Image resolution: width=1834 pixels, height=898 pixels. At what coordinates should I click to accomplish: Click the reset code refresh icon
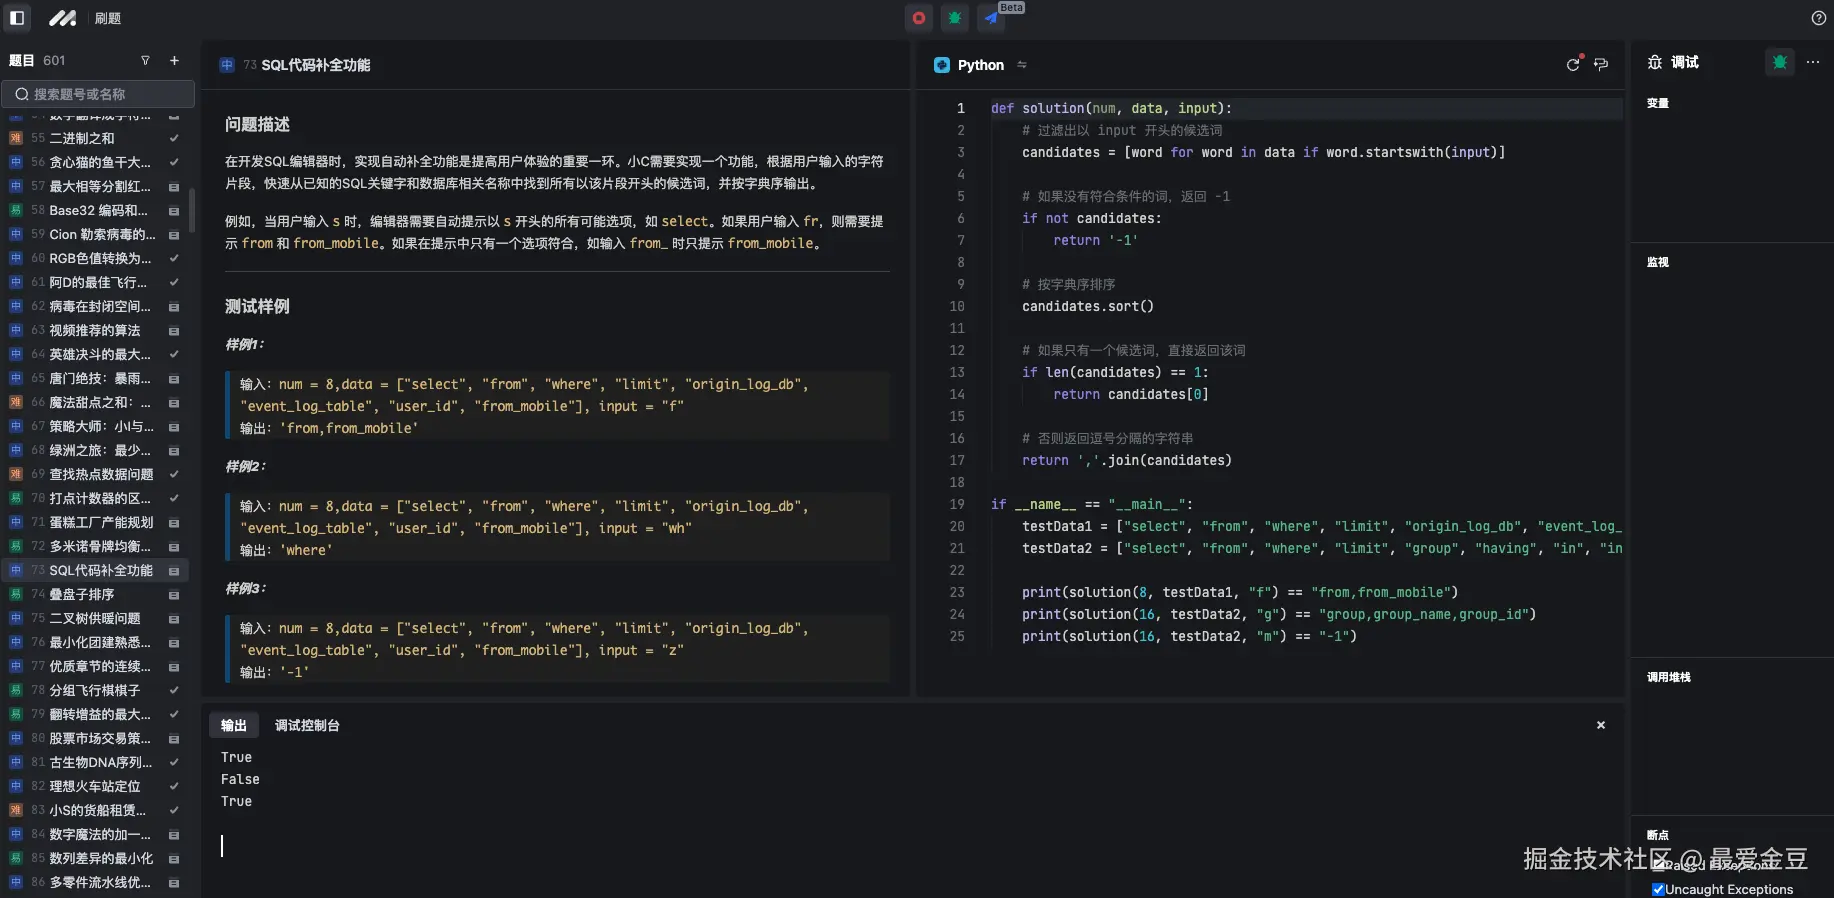(x=1573, y=65)
